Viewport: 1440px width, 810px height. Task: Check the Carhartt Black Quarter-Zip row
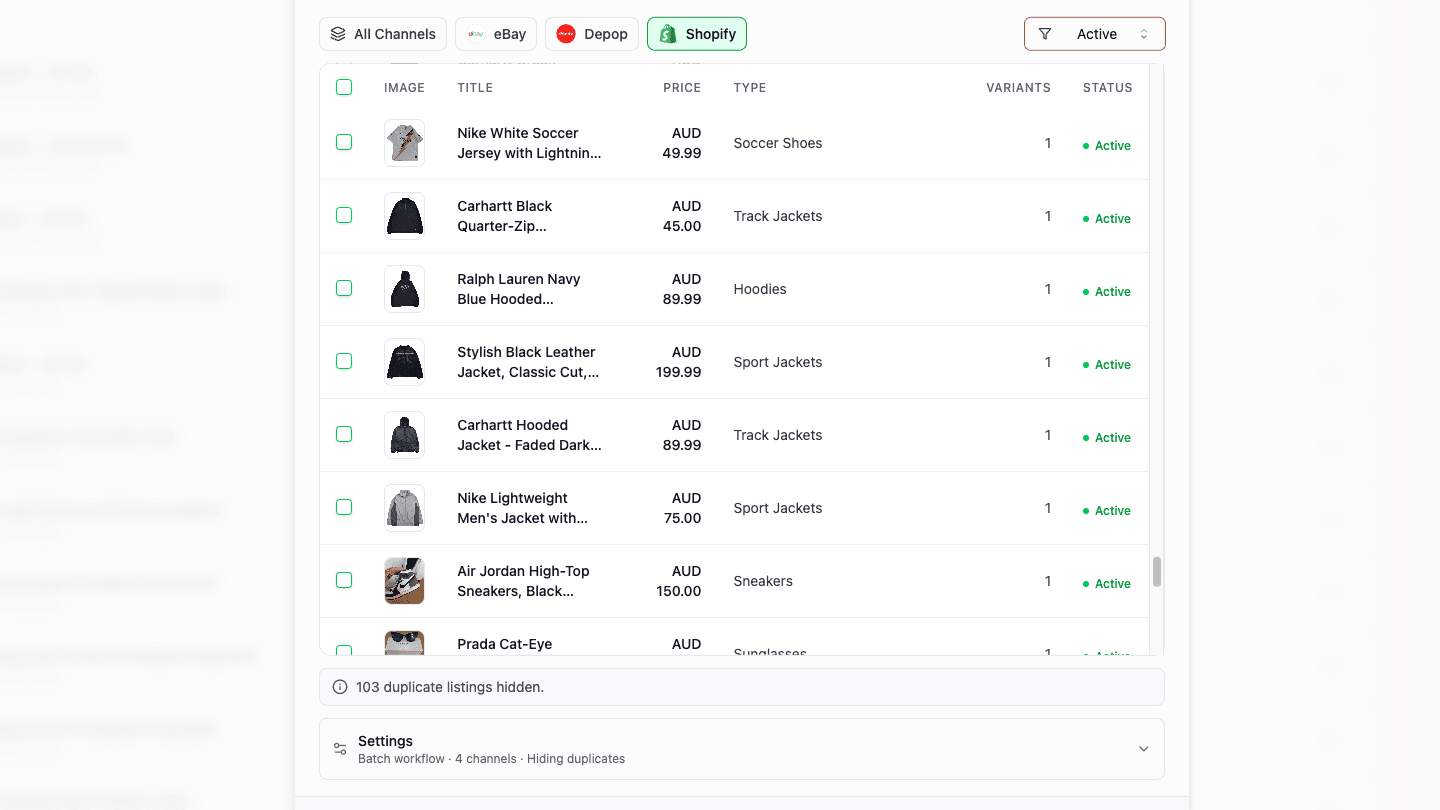344,216
